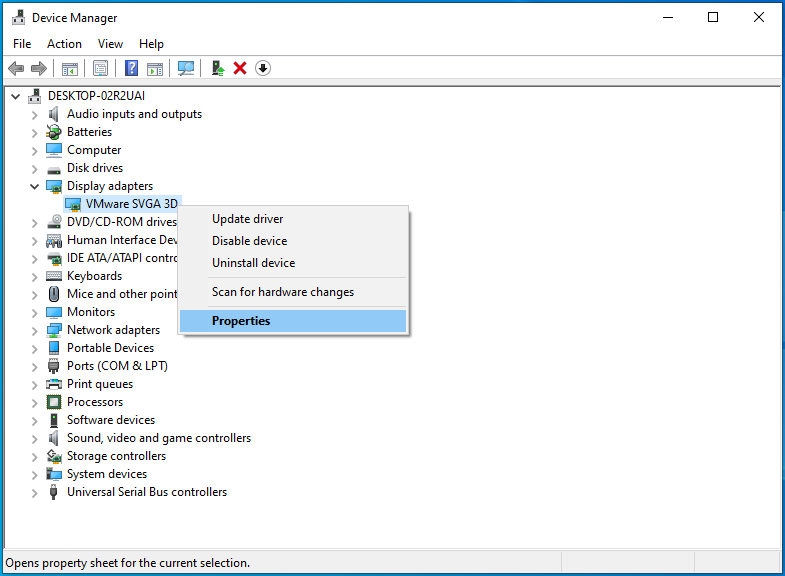Expand the Software devices arrow
The image size is (785, 576).
click(x=34, y=421)
